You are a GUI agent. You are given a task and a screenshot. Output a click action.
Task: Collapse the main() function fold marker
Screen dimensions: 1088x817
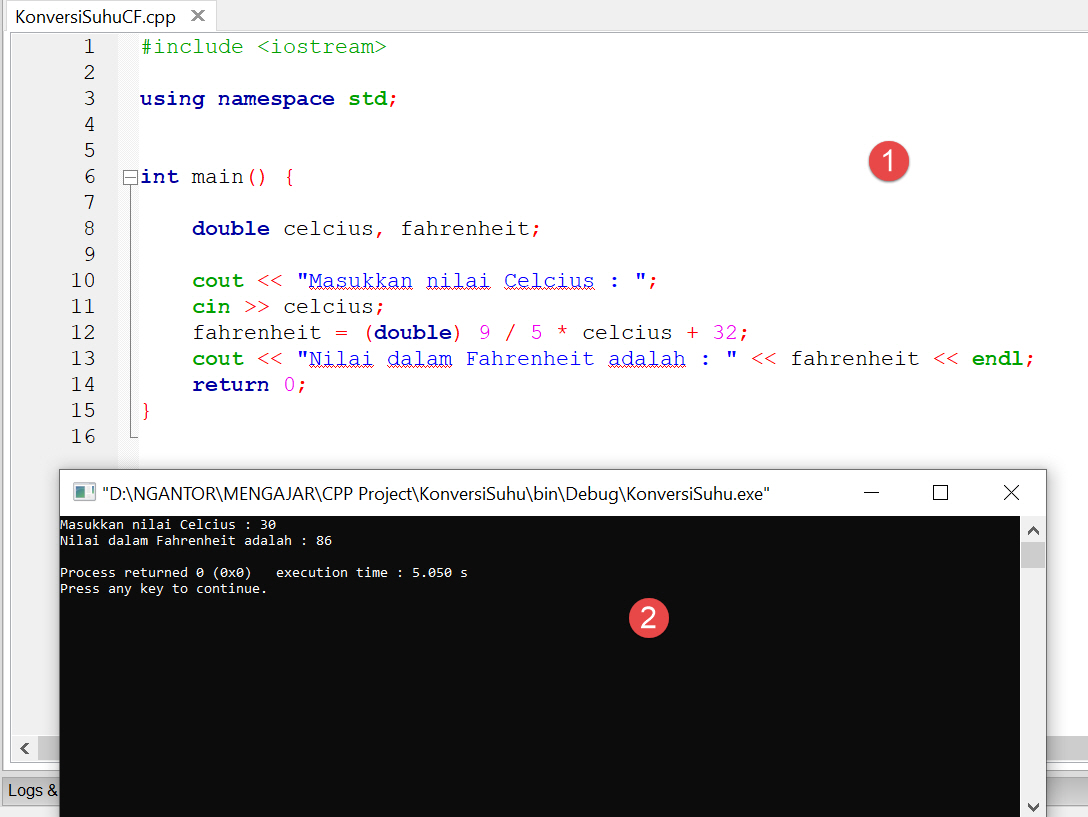[x=130, y=178]
